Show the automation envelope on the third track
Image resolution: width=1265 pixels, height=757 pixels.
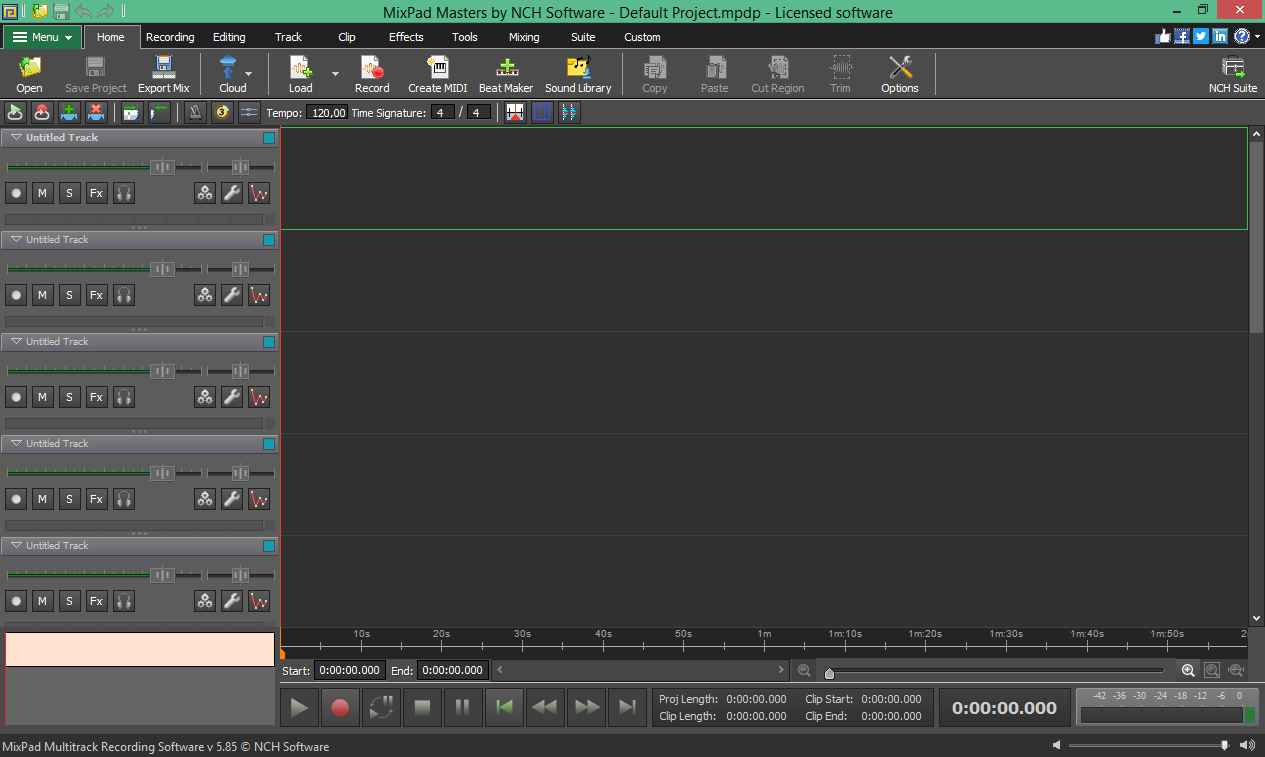258,396
